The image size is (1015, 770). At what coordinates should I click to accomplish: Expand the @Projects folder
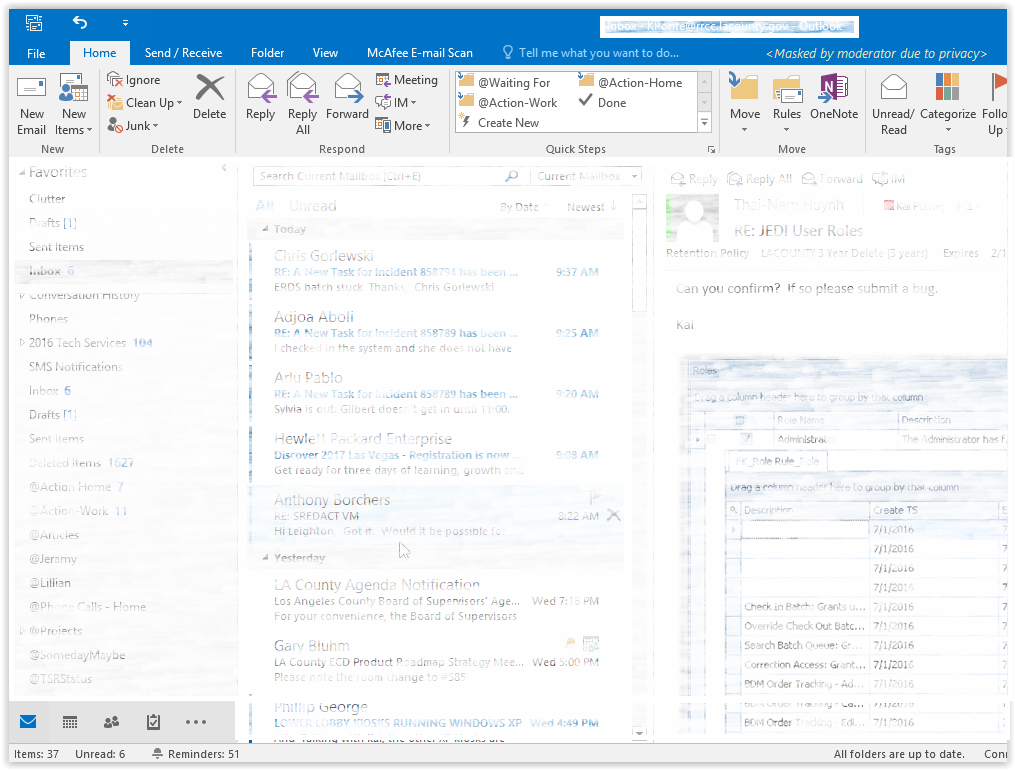pyautogui.click(x=21, y=630)
